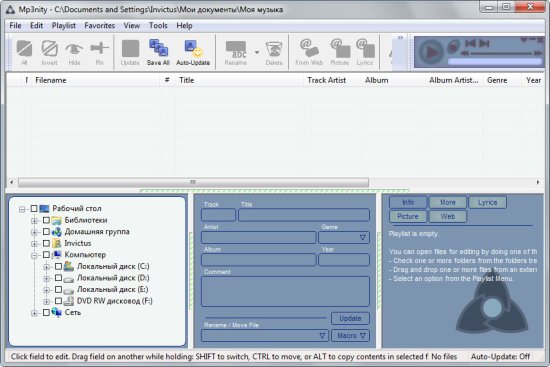Check the Локальный диск (D:) checkbox
The width and height of the screenshot is (550, 367).
pos(59,278)
